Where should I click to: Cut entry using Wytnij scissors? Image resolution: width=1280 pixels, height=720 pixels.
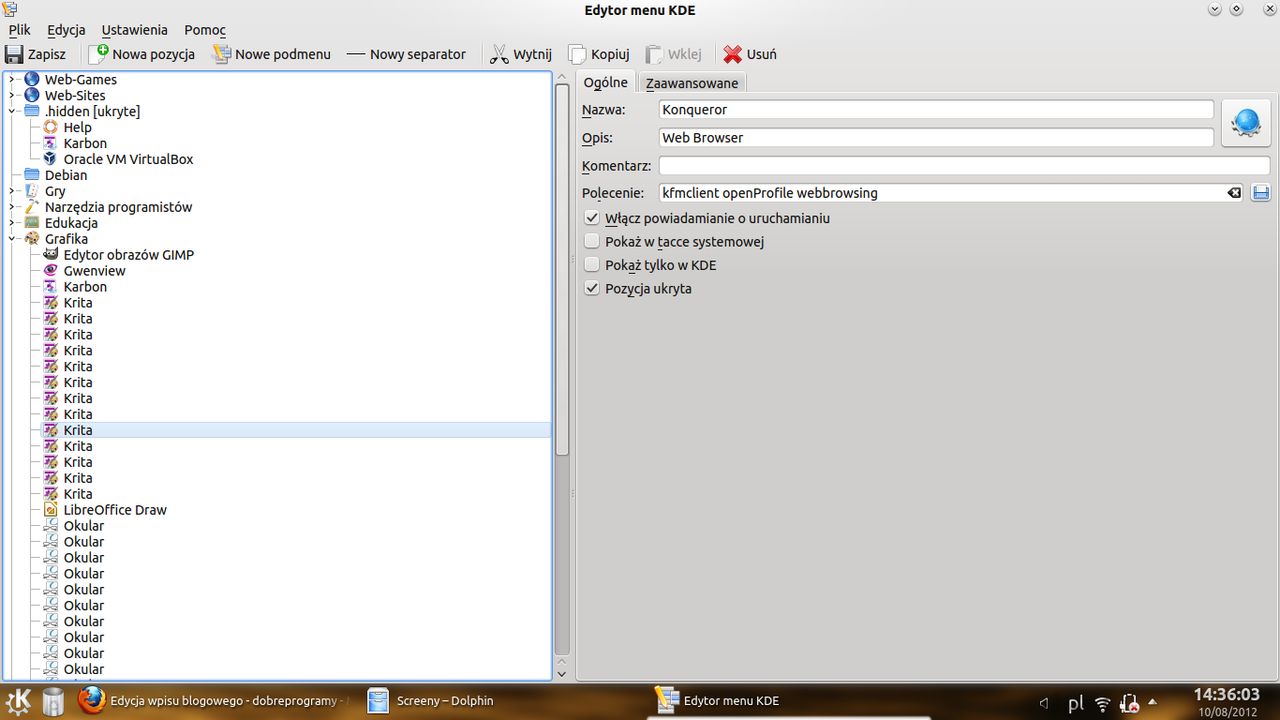tap(499, 54)
